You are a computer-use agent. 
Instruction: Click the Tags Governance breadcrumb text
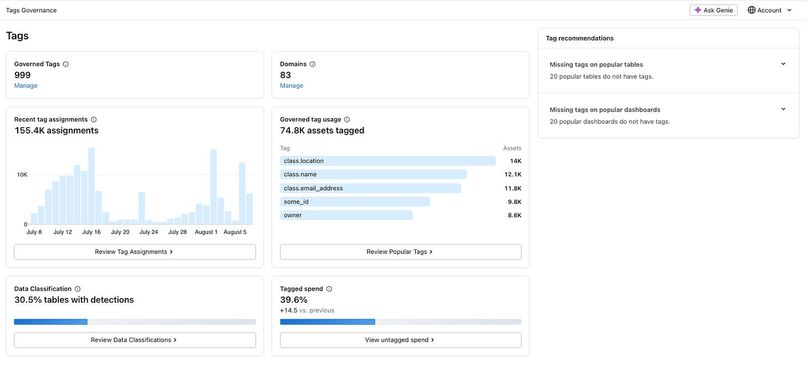click(31, 10)
